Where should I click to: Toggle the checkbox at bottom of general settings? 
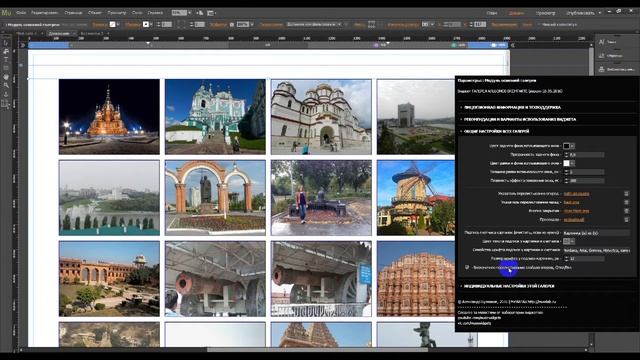click(x=467, y=267)
